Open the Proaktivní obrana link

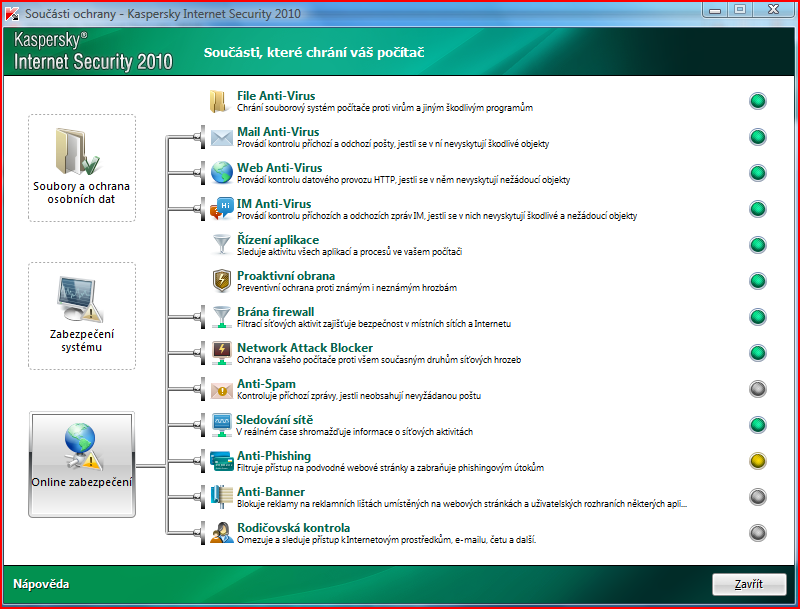pos(286,275)
